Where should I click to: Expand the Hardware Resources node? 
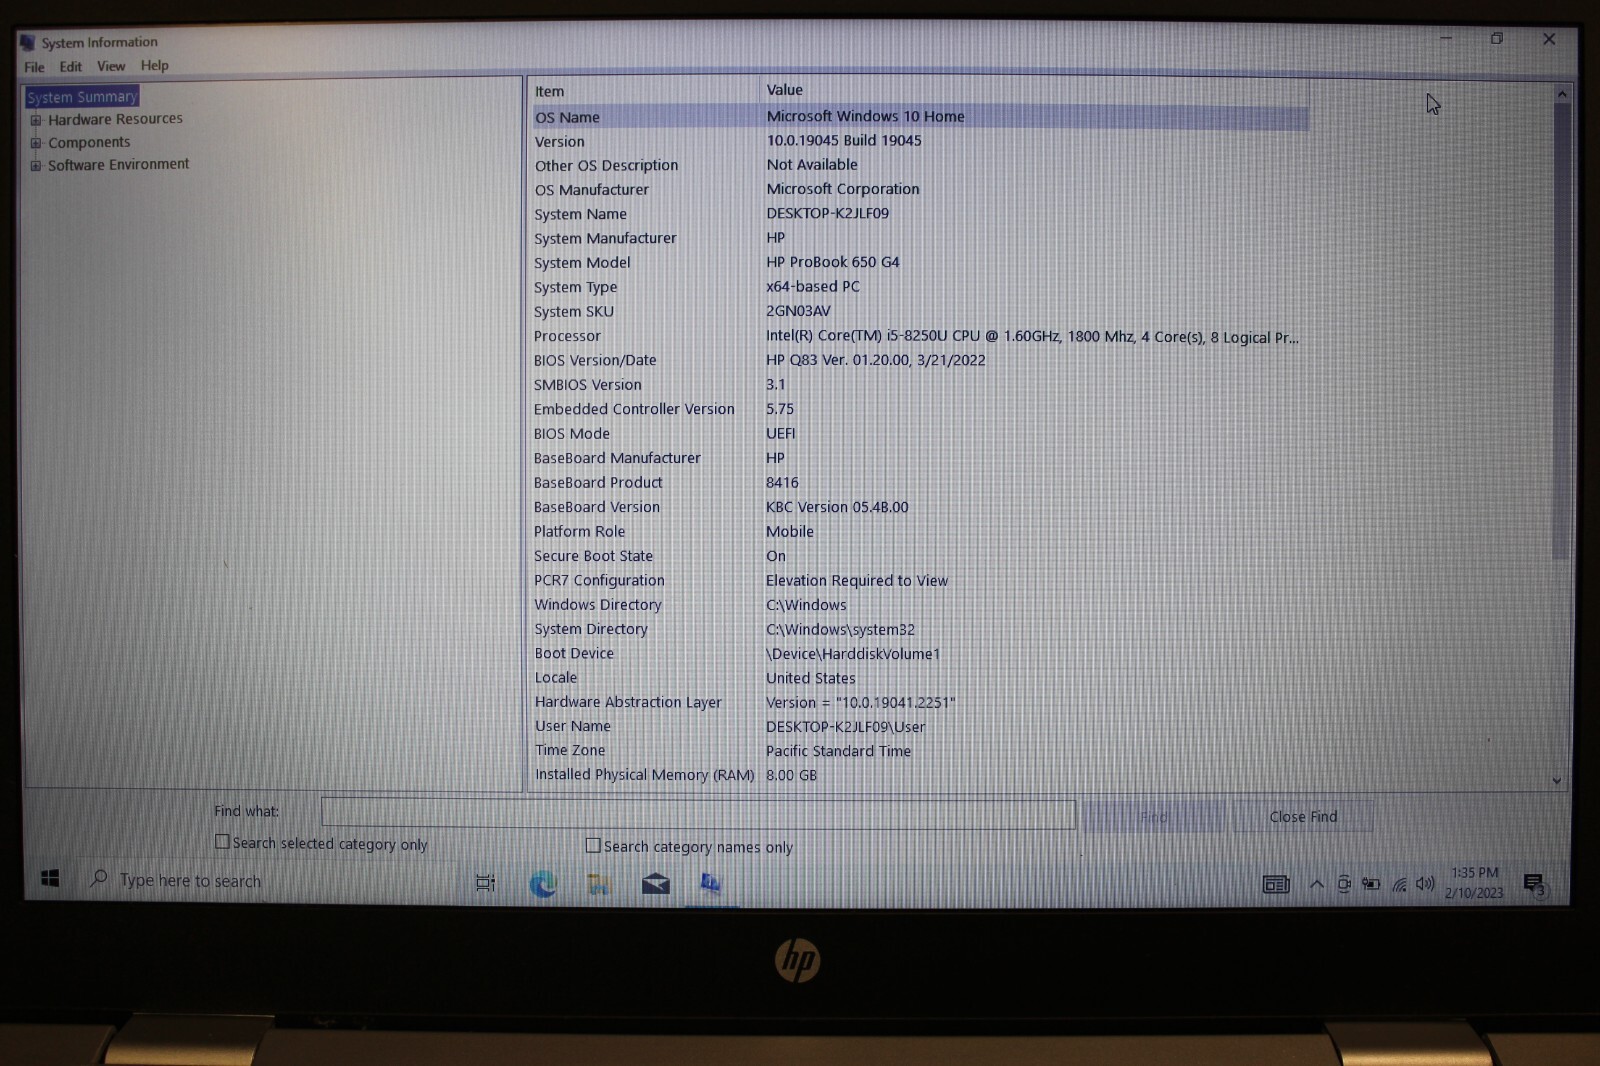36,120
